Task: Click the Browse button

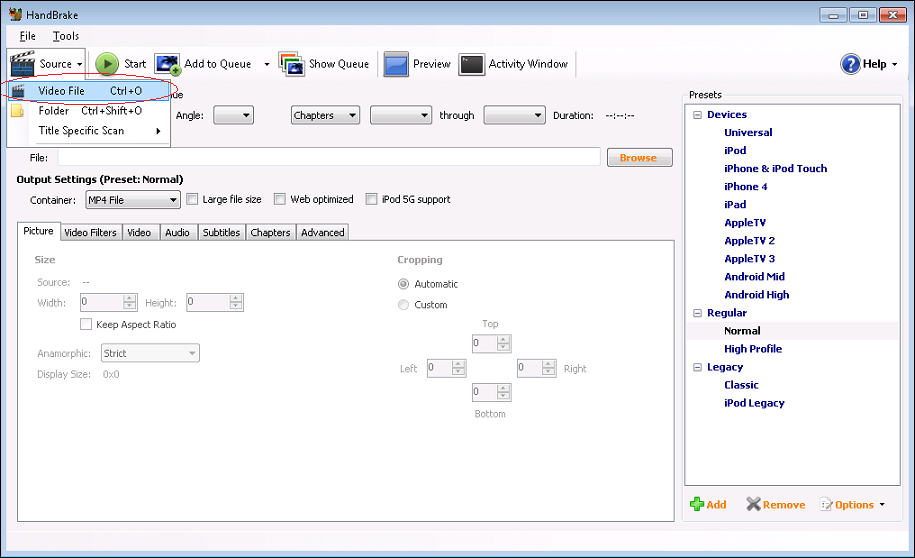Action: coord(639,158)
